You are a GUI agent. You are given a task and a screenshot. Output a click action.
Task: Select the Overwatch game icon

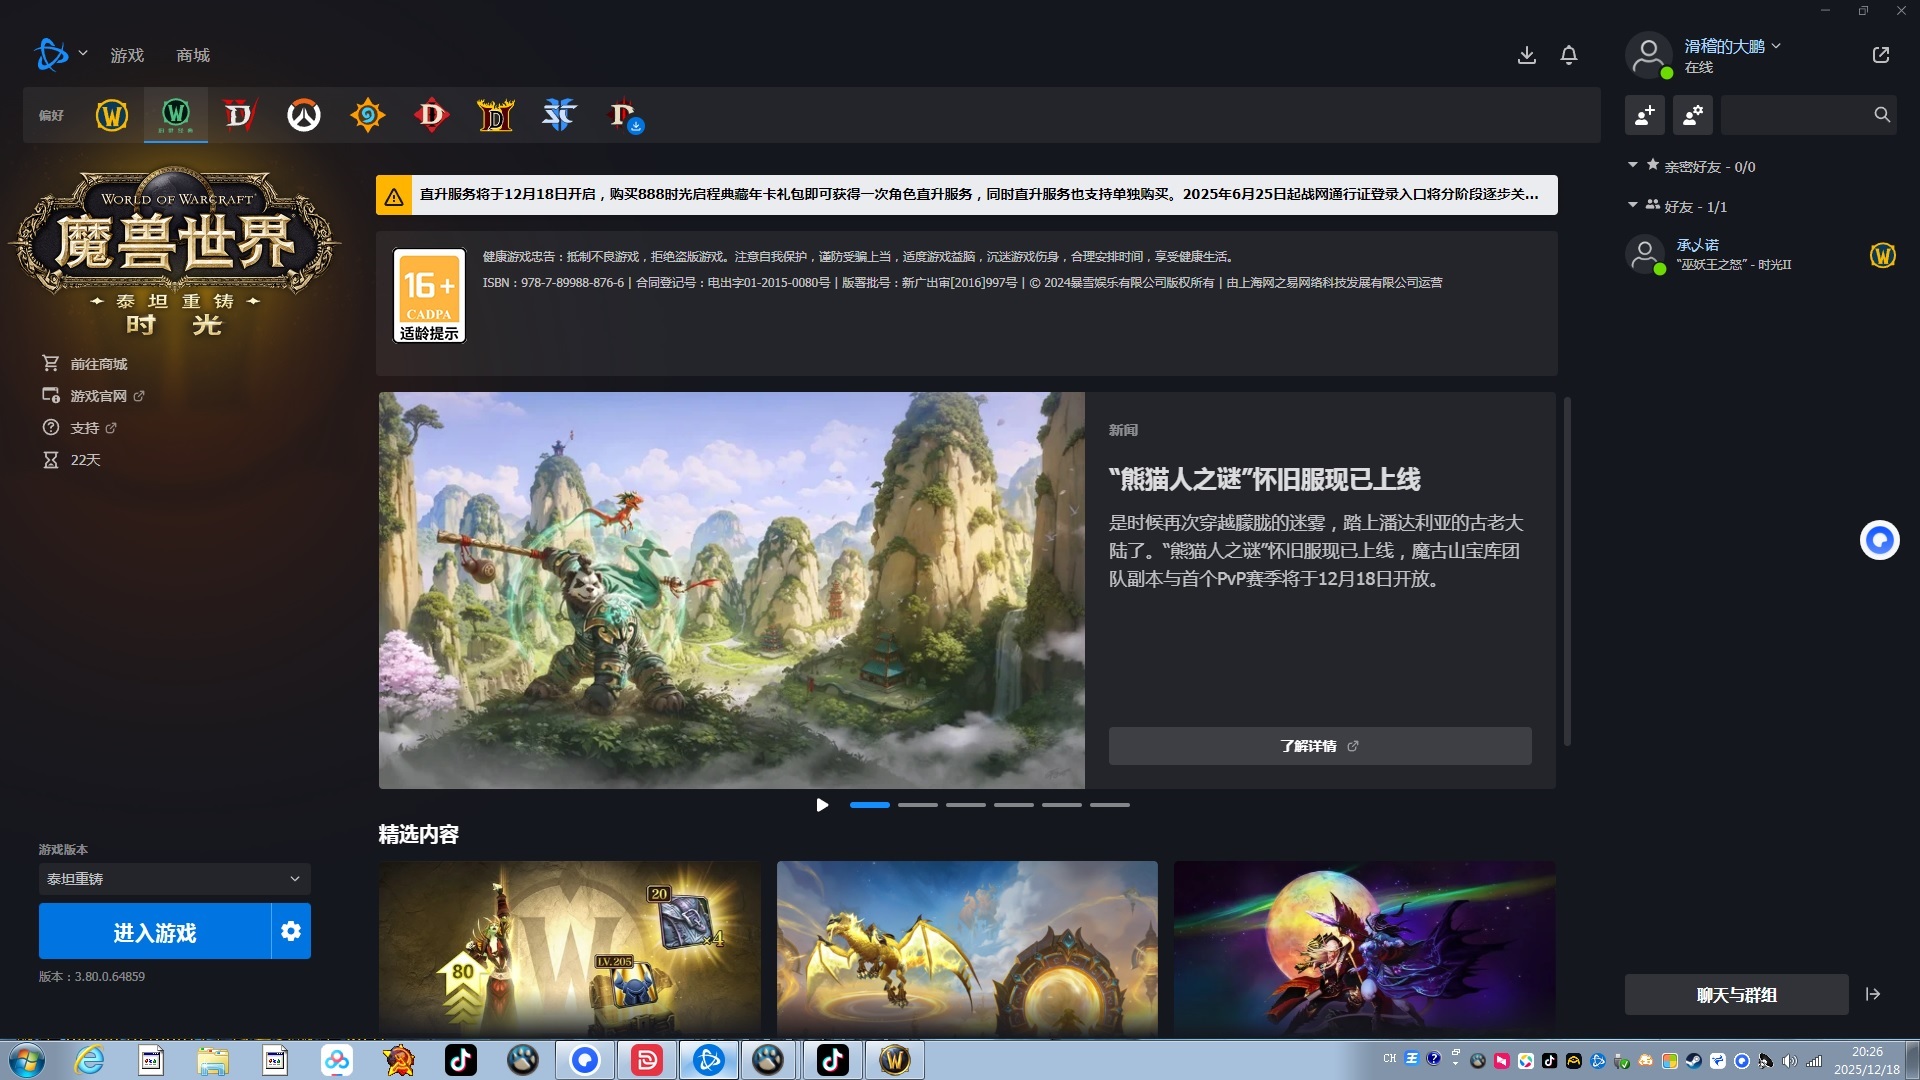pos(304,115)
